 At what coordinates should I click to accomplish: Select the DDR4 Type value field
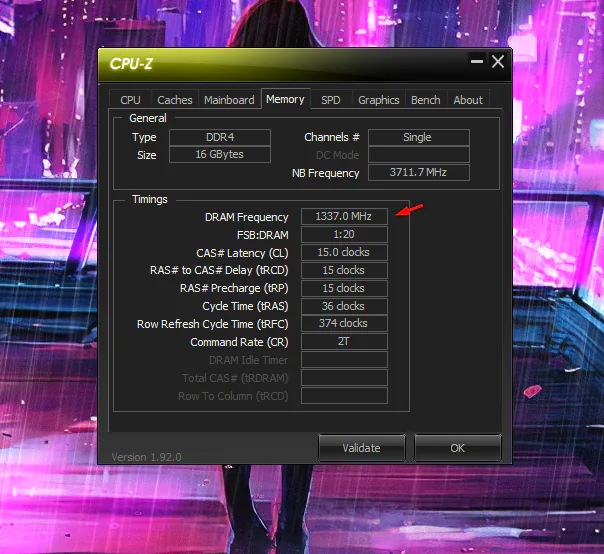tap(220, 137)
